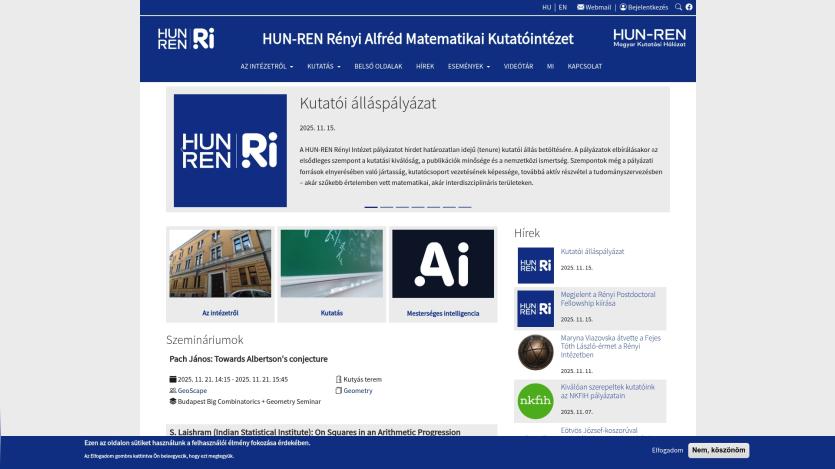Screen dimensions: 835x469
Task: Click the Bejelentkezés user icon
Action: coord(623,7)
